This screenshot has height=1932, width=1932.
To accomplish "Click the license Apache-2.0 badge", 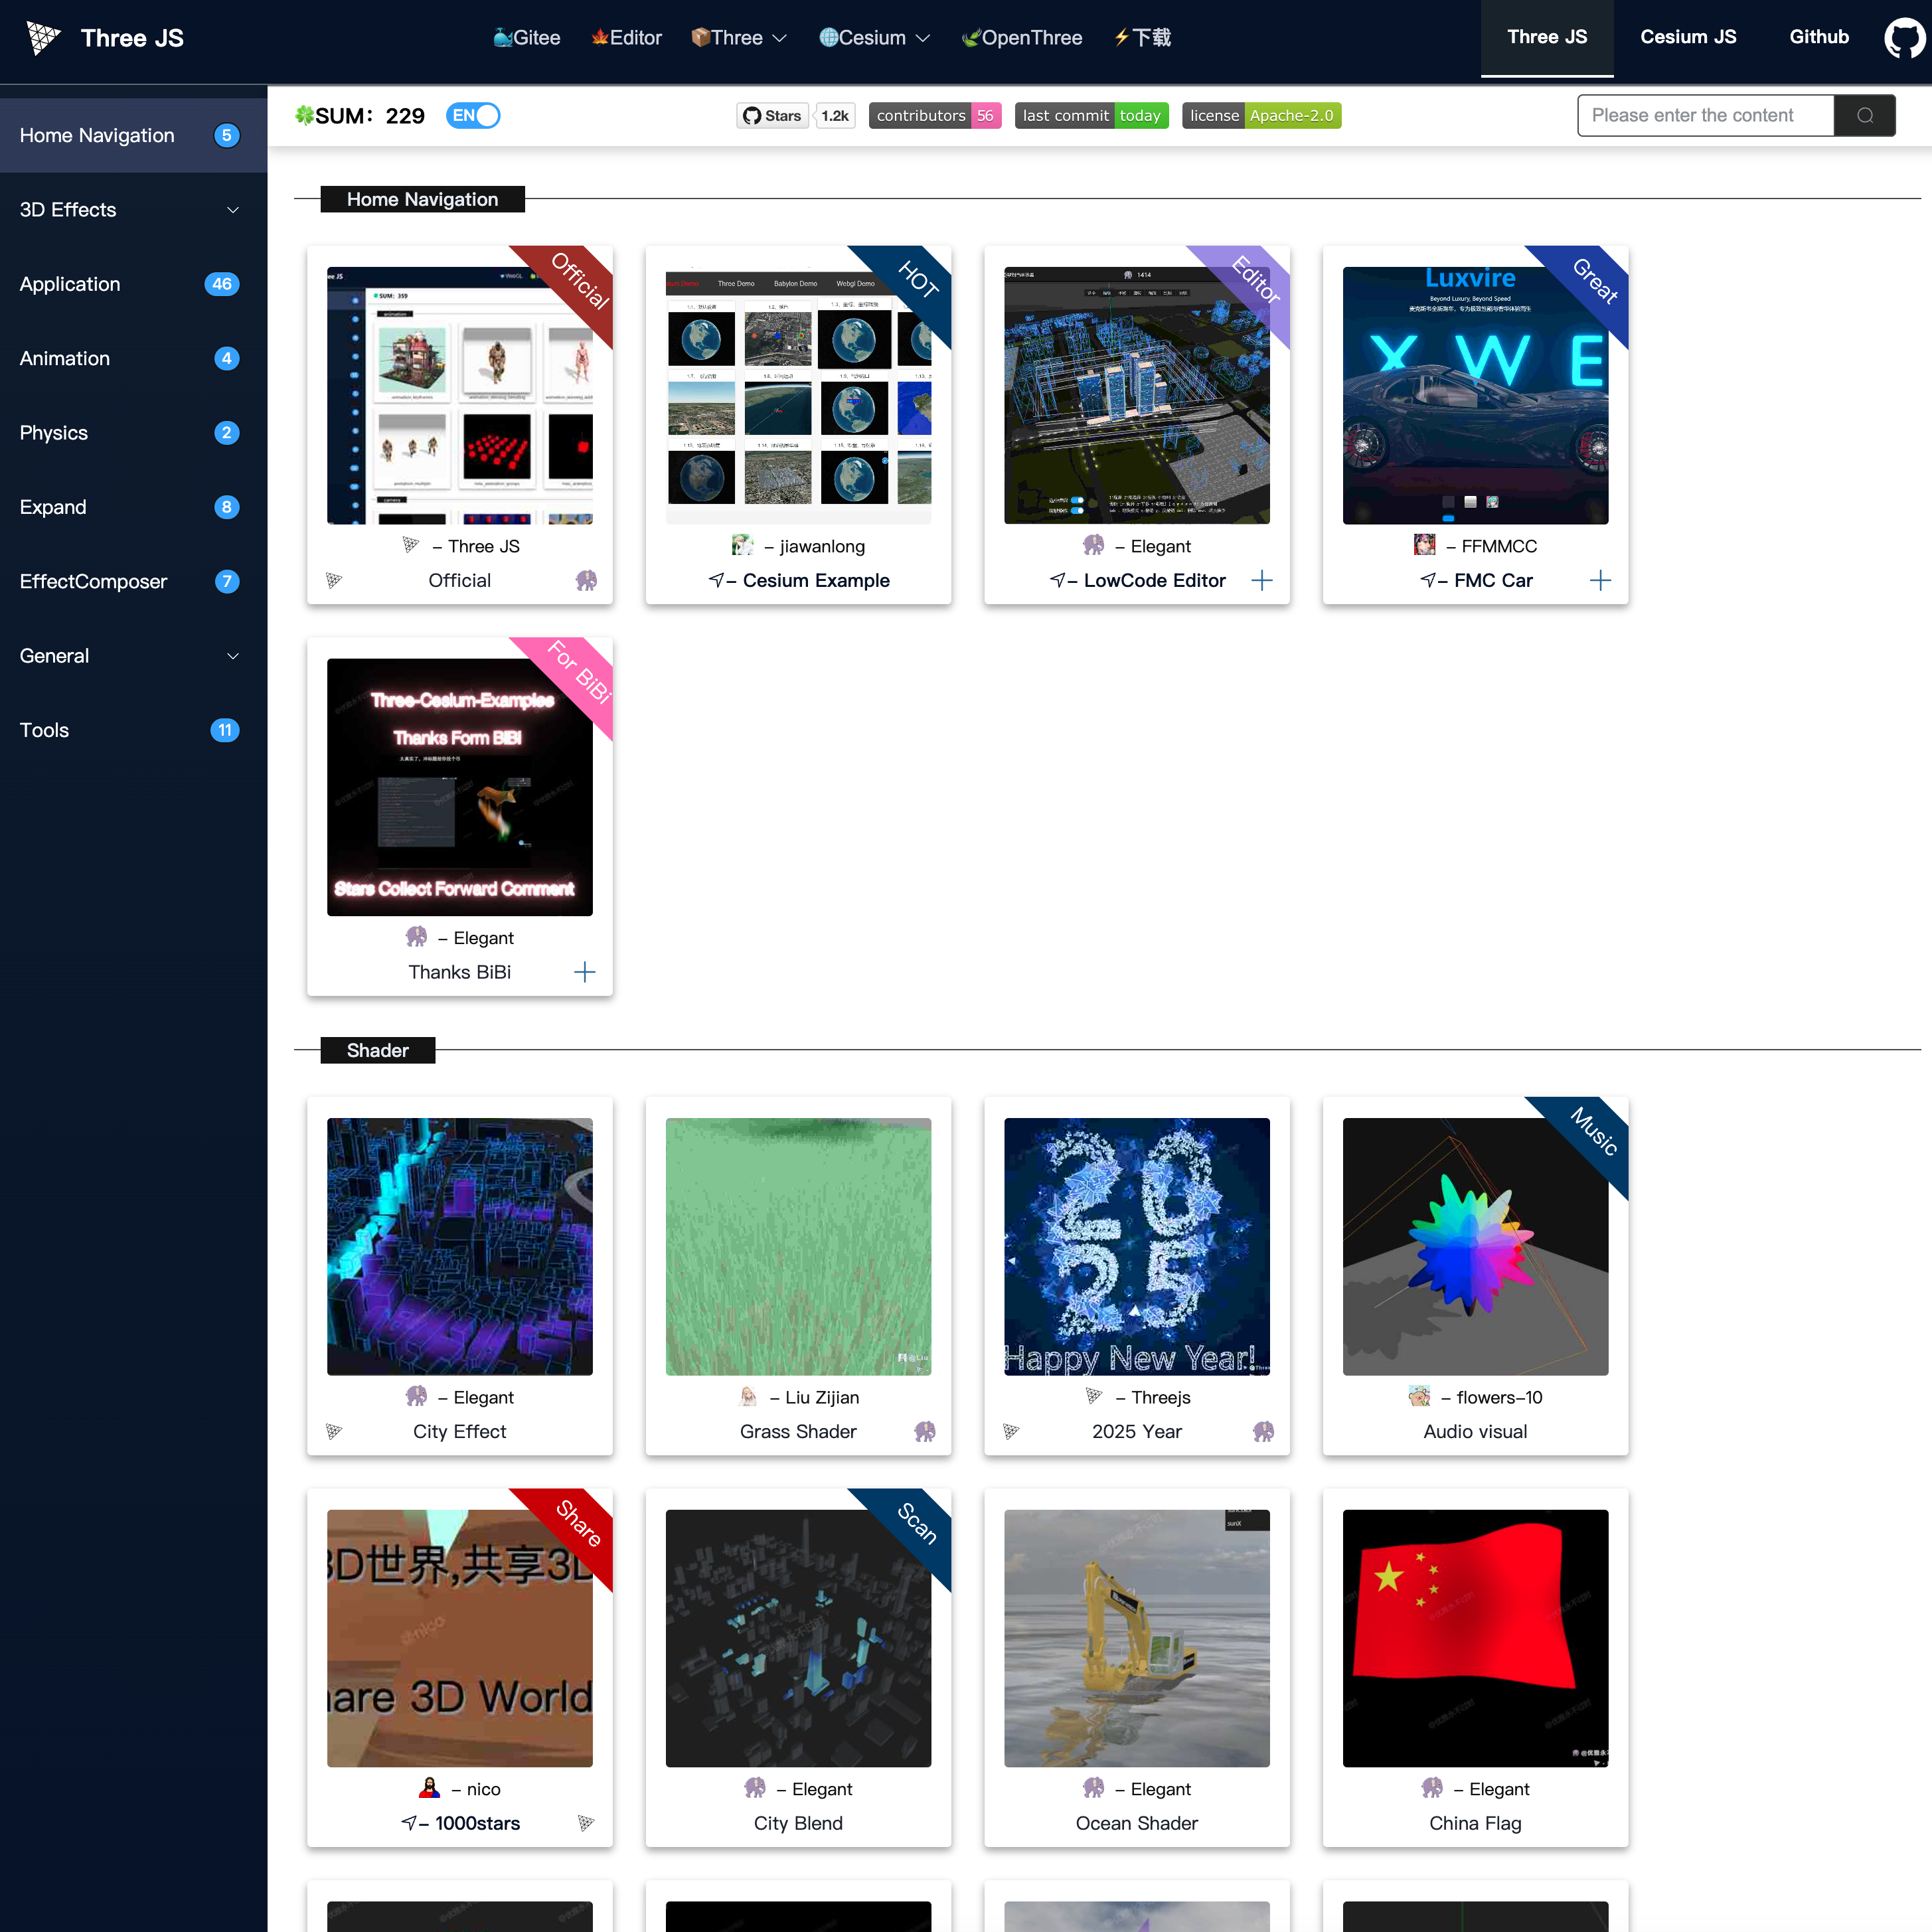I will (1261, 115).
